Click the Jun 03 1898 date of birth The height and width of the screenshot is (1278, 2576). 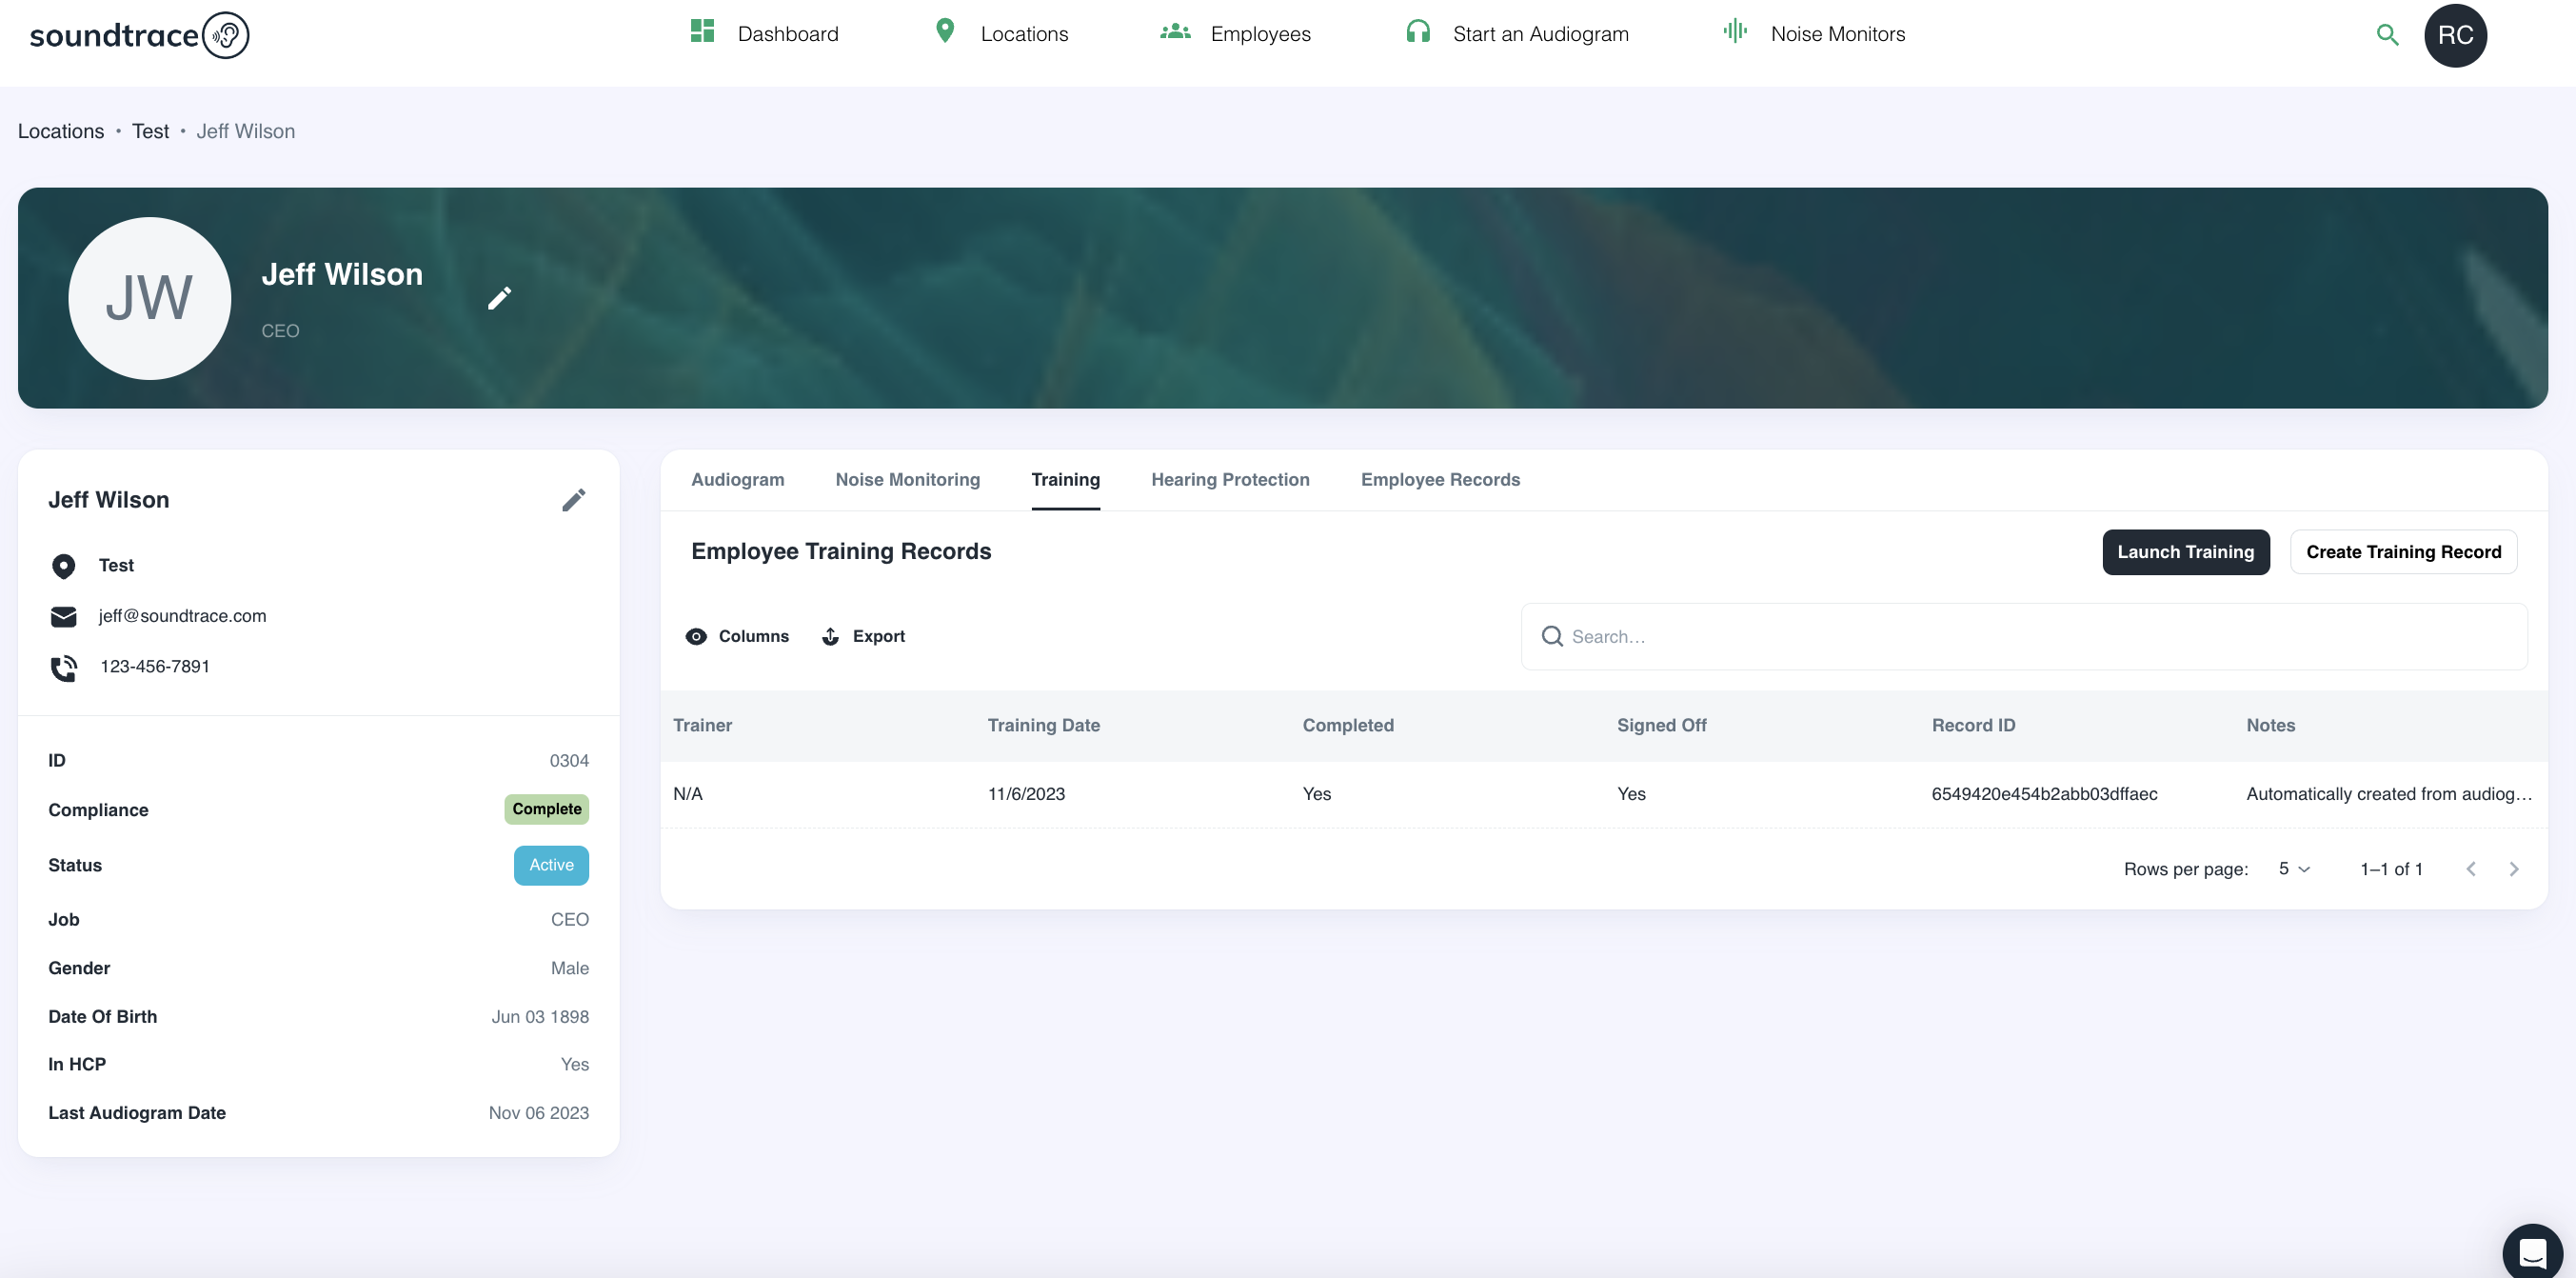tap(540, 1017)
